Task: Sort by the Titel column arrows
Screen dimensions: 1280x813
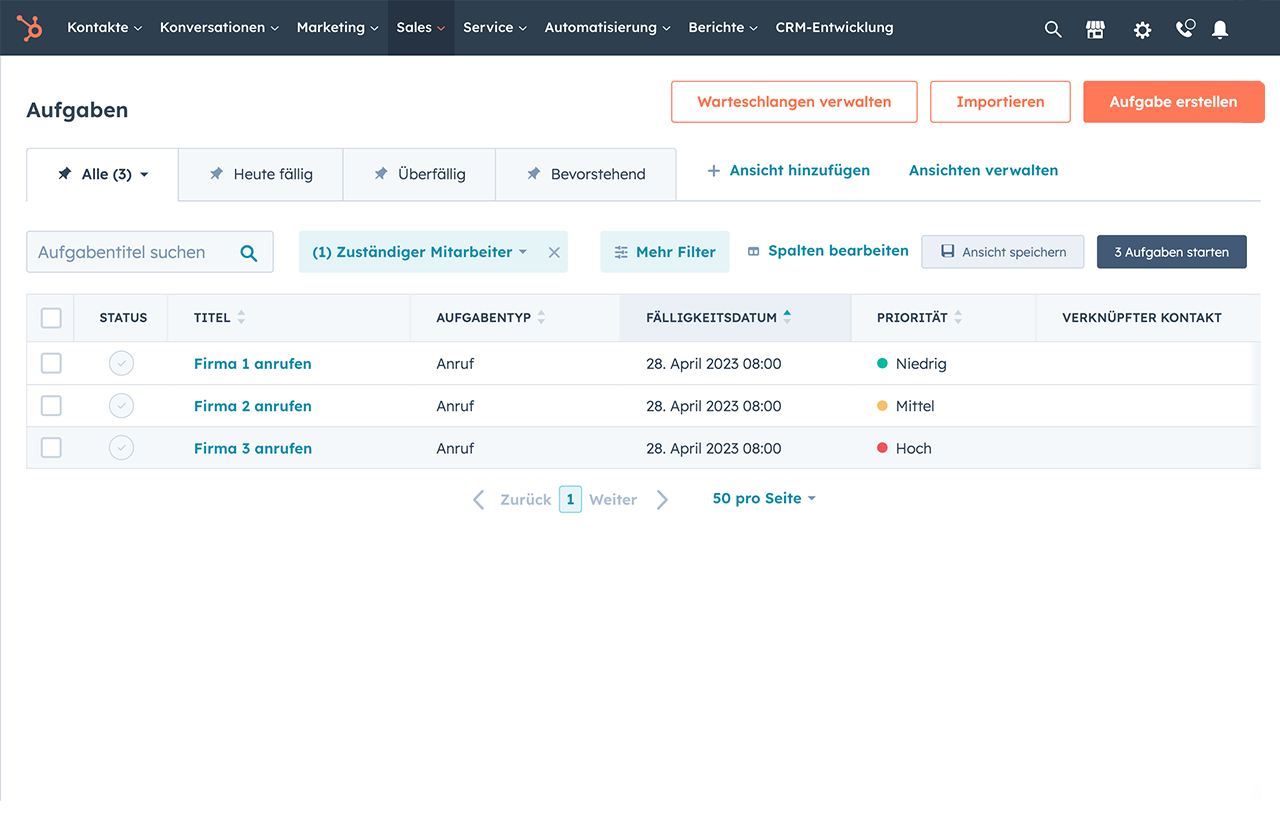Action: click(241, 317)
